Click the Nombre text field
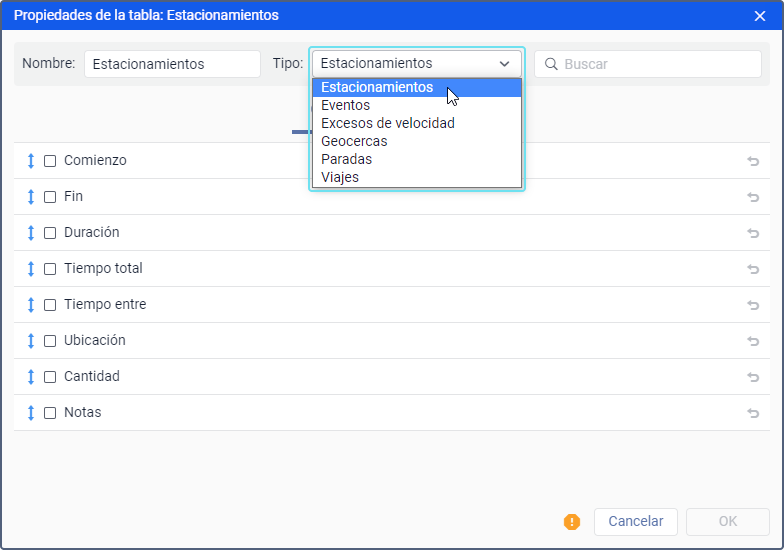The image size is (784, 550). coord(172,64)
